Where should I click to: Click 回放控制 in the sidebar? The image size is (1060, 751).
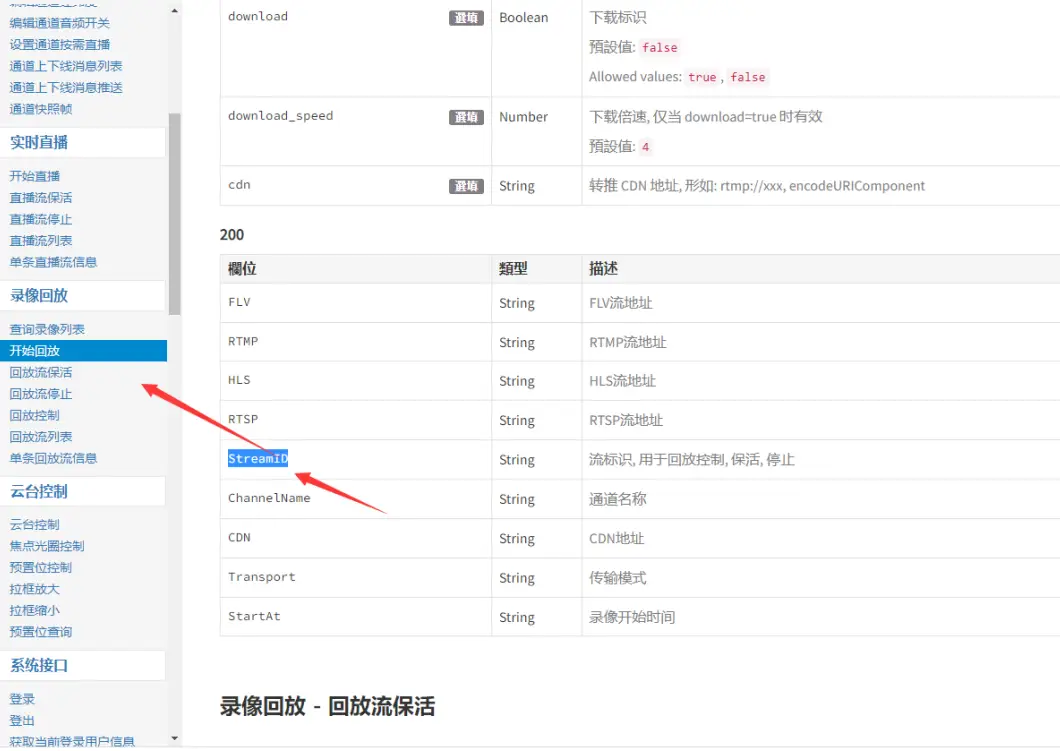tap(35, 415)
